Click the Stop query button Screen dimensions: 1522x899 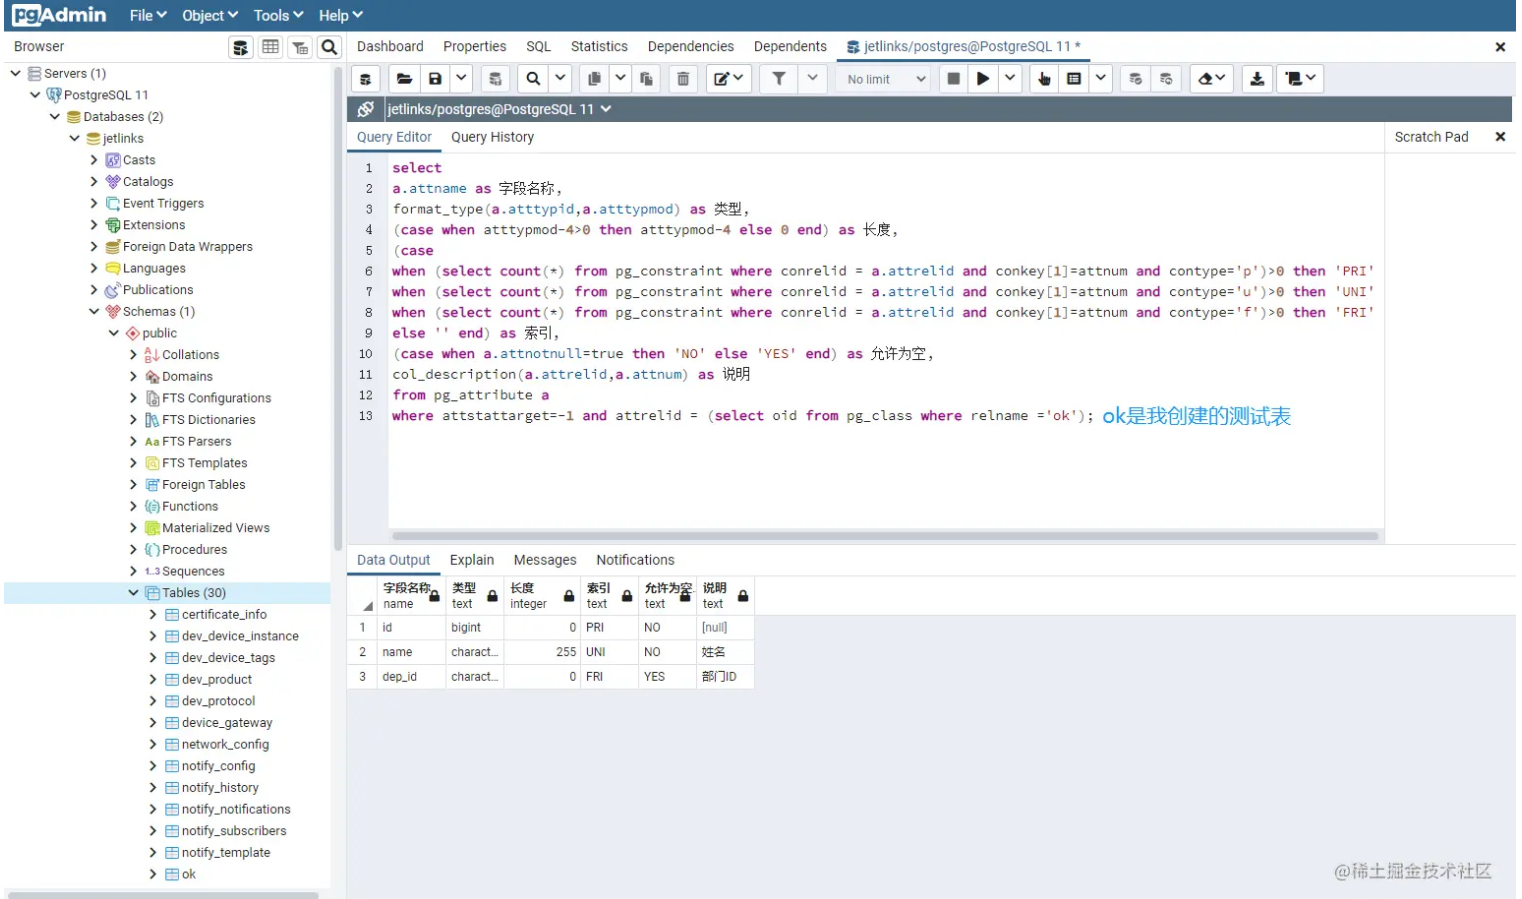(x=953, y=79)
